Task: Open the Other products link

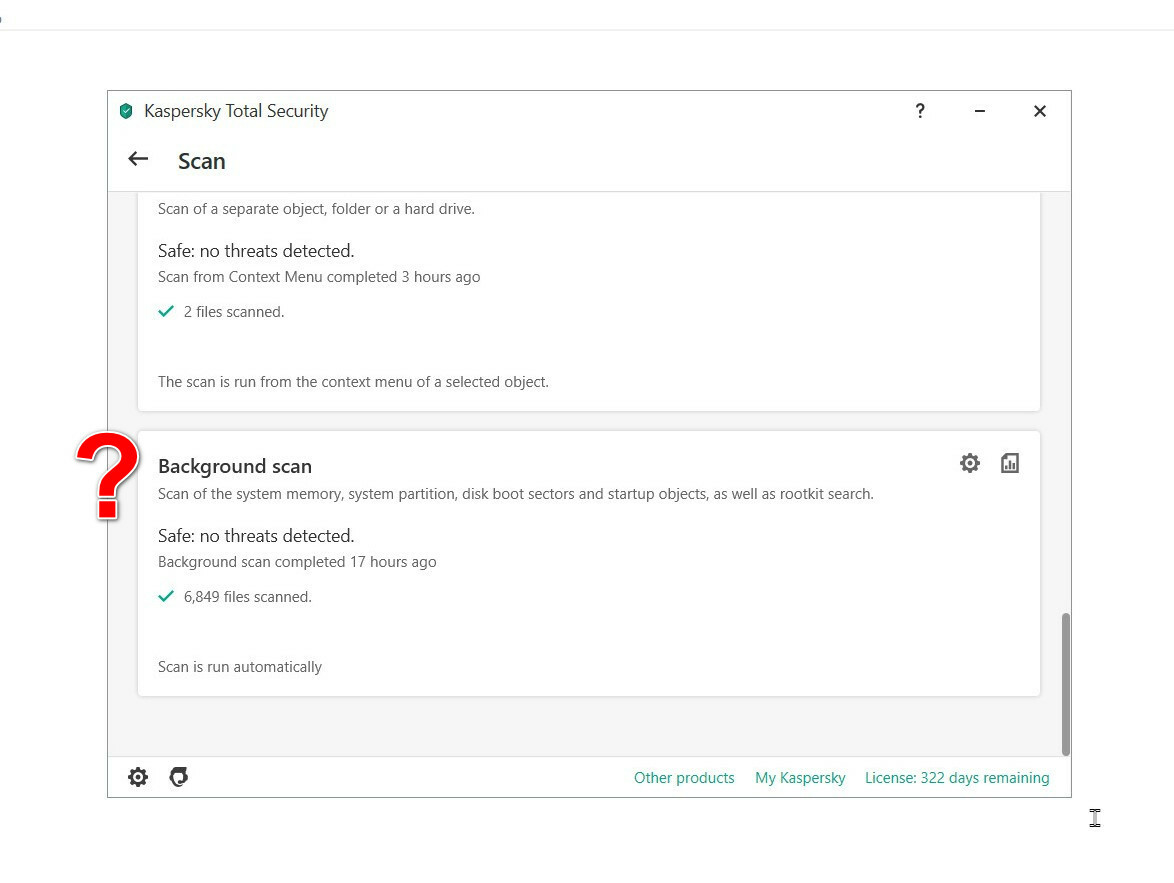Action: (x=684, y=777)
